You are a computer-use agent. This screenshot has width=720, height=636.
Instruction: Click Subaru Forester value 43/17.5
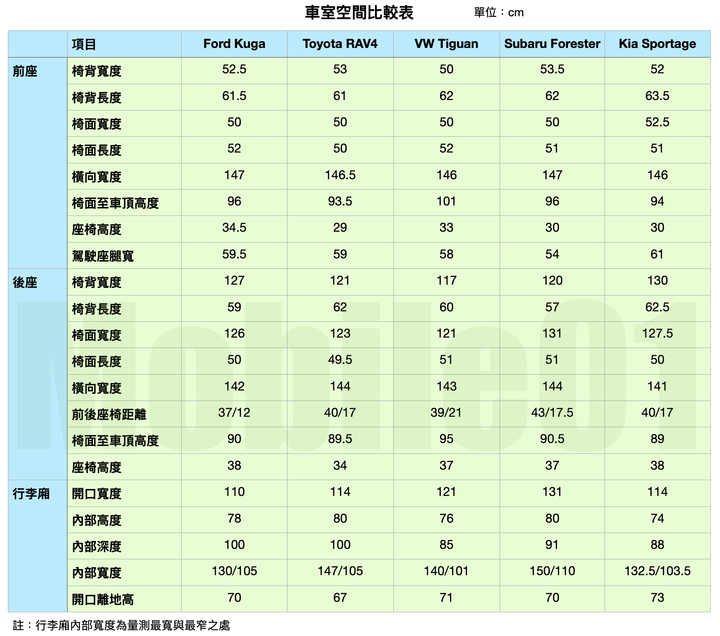[x=552, y=413]
